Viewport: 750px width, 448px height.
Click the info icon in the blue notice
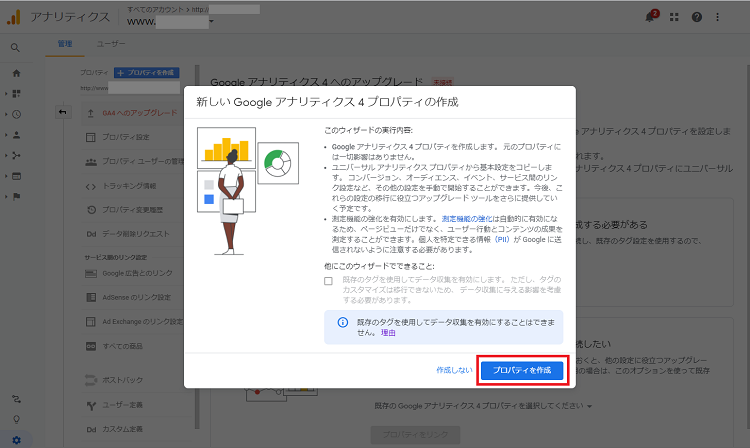342,322
